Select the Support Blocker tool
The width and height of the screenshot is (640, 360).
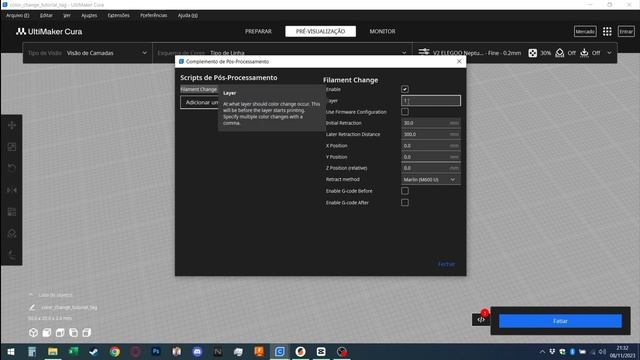12,233
